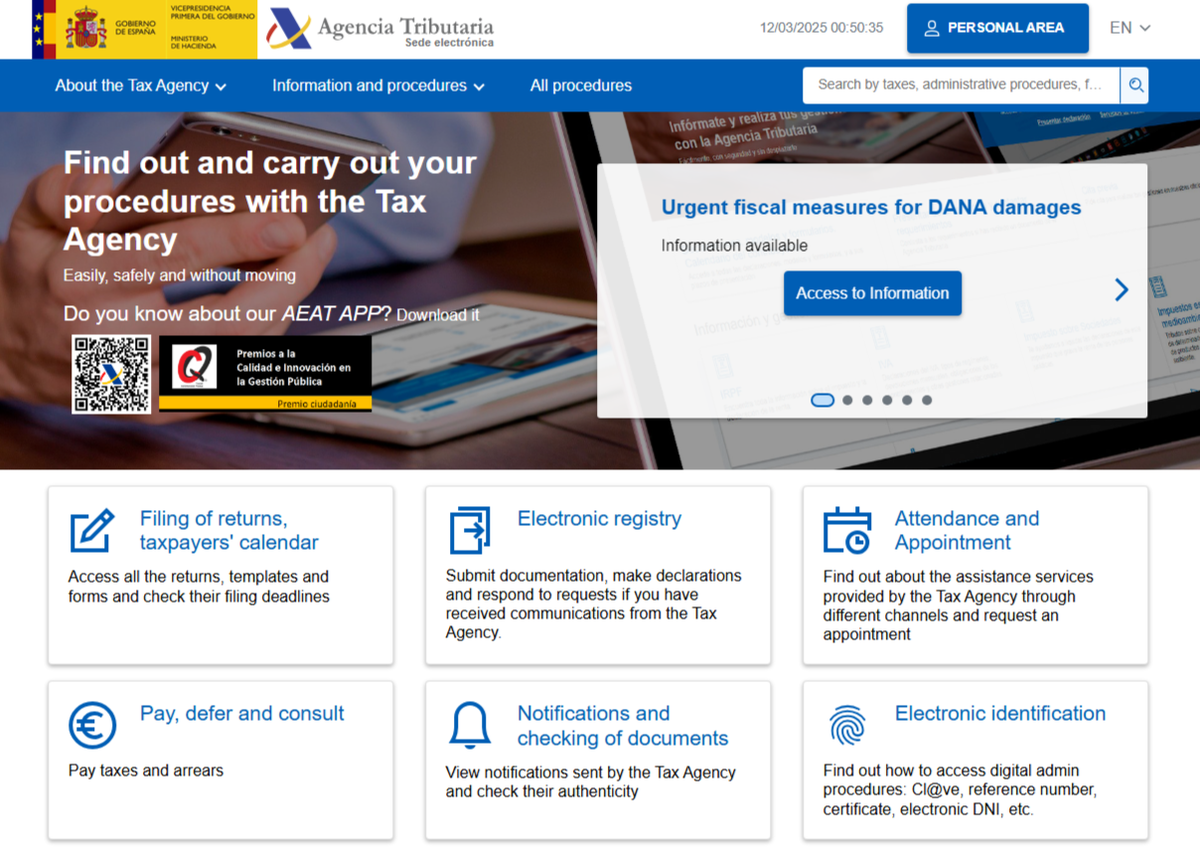This screenshot has height=864, width=1200.
Task: Go to Agencia Tributaria home logo
Action: pos(381,30)
